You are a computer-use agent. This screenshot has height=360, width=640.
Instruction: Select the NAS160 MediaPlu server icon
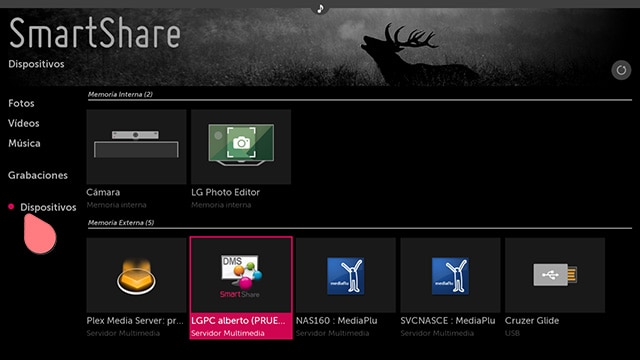click(346, 275)
